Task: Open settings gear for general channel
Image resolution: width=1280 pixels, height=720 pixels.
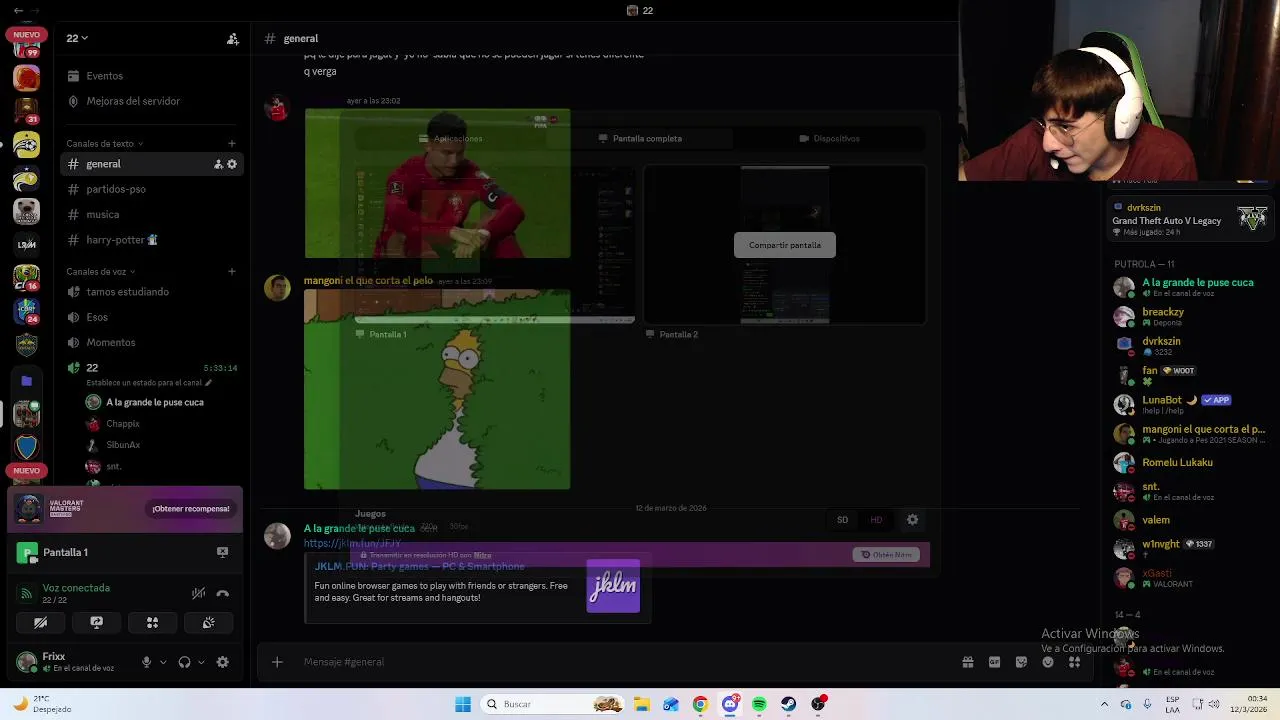Action: 232,164
